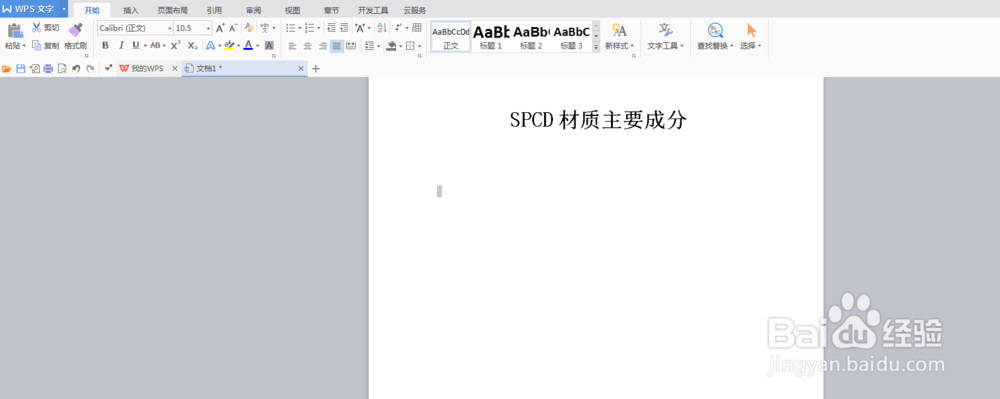Export to PDF icon in quick toolbar
1000x399 pixels.
point(34,69)
